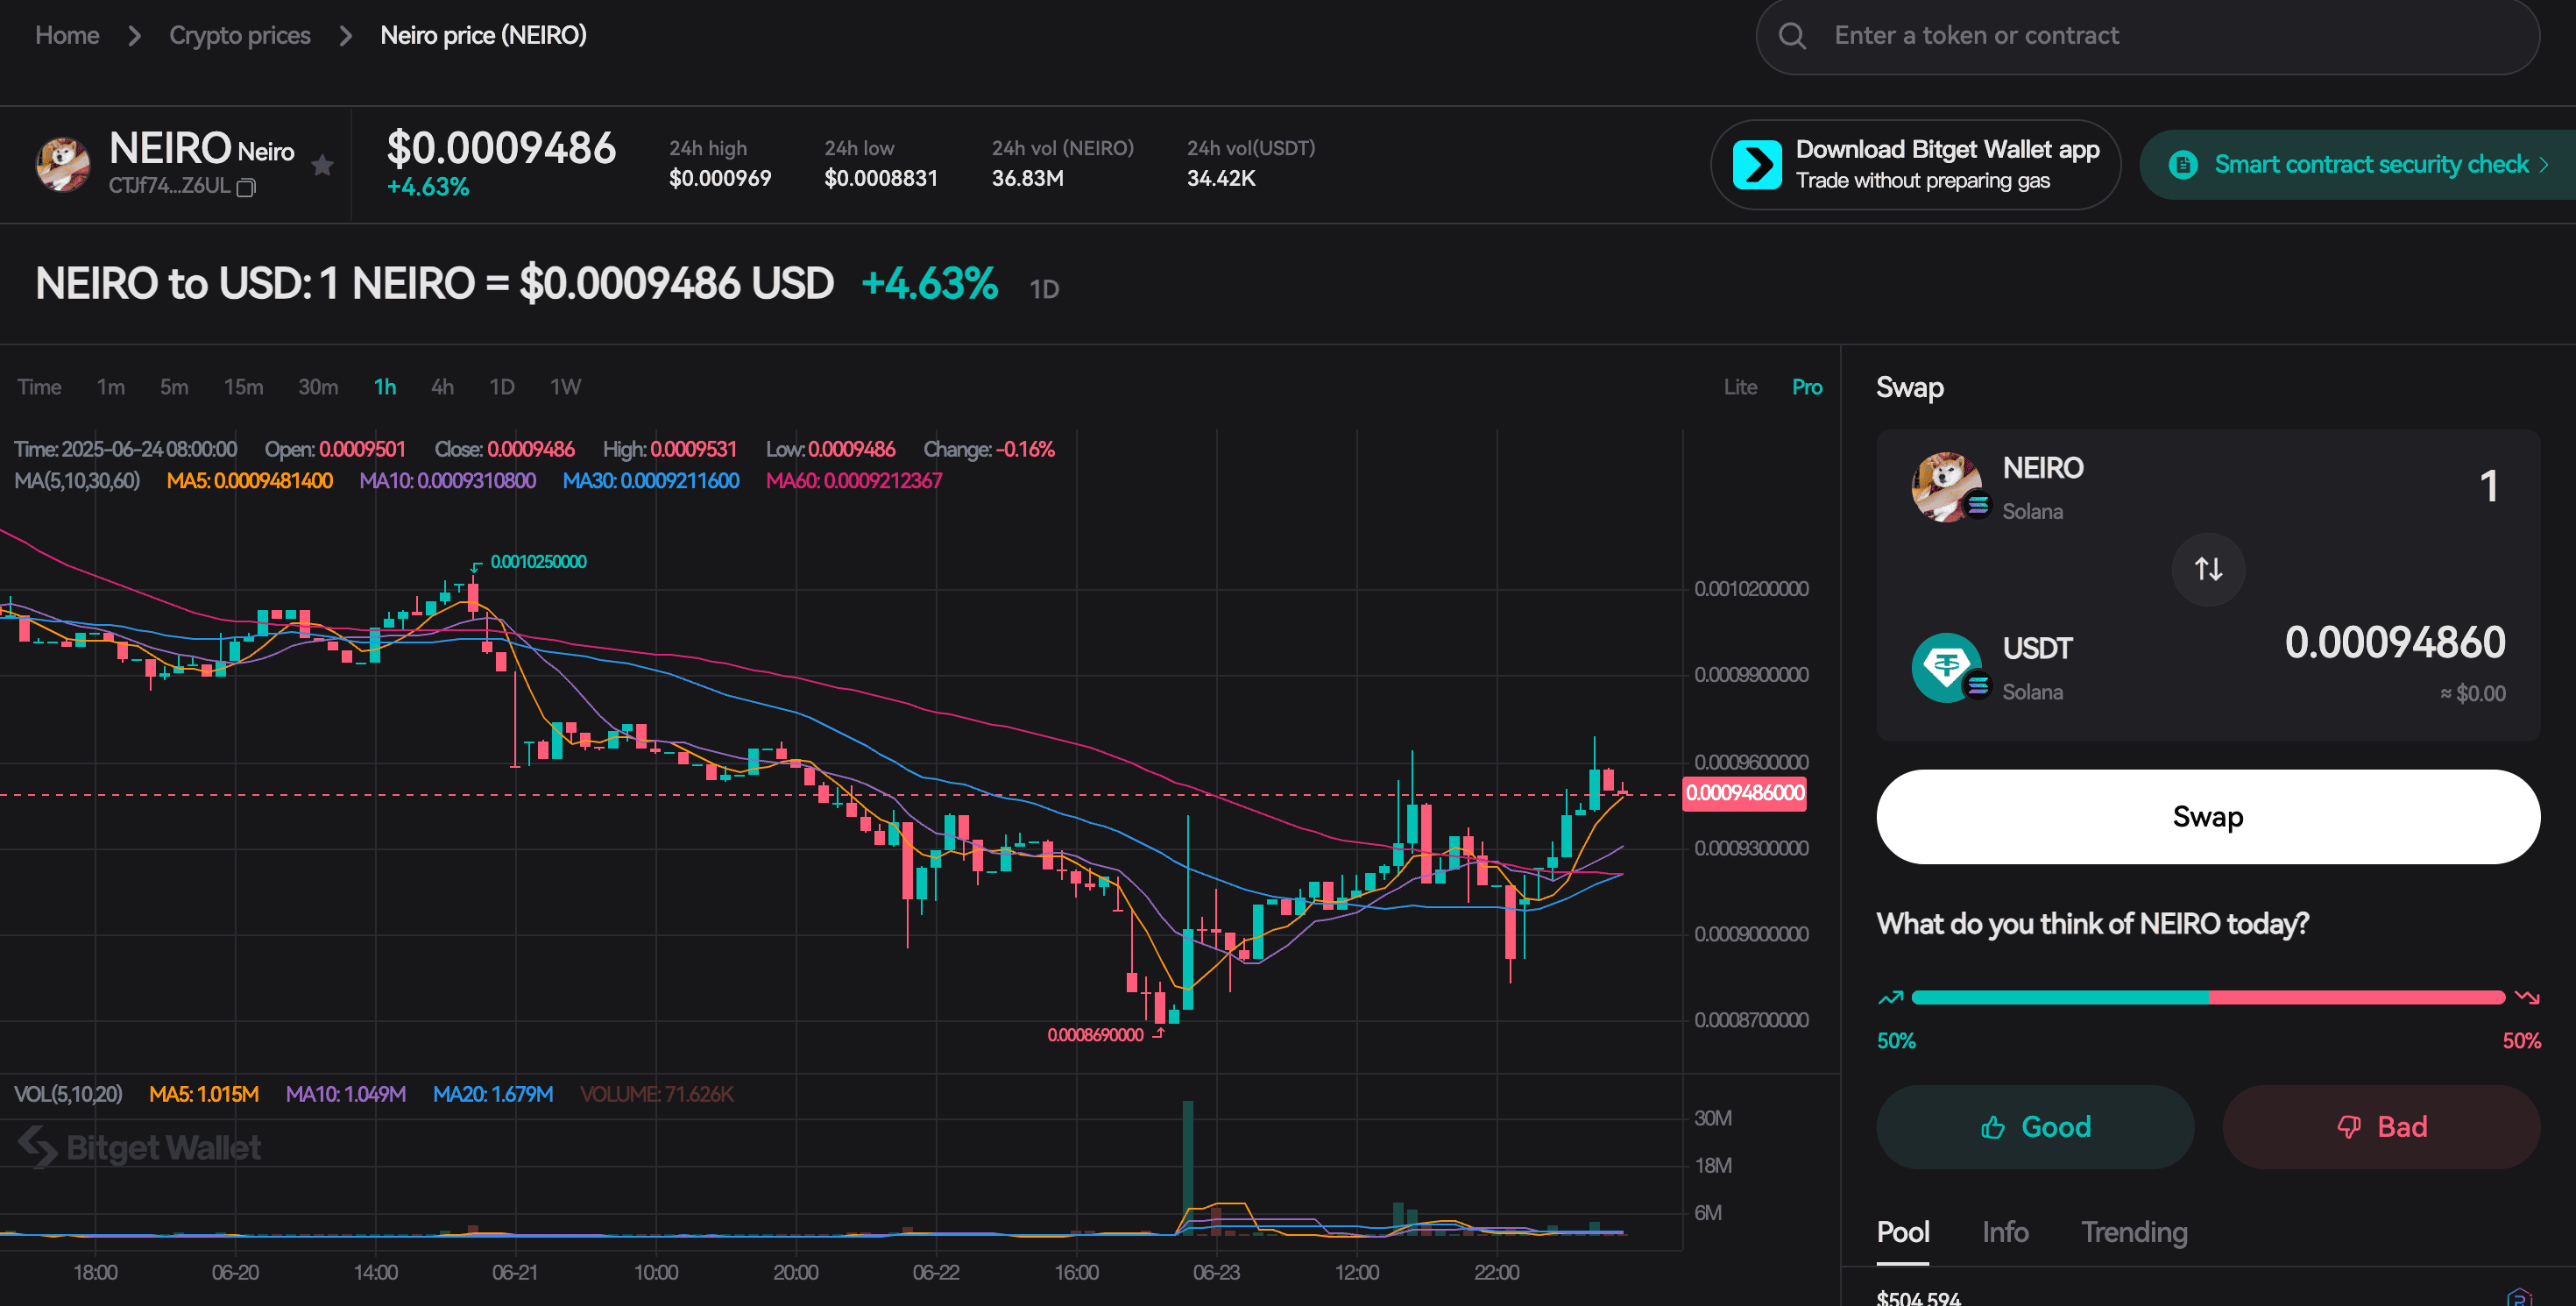Click the 24h high value $0.000969
Image resolution: width=2576 pixels, height=1306 pixels.
(720, 179)
